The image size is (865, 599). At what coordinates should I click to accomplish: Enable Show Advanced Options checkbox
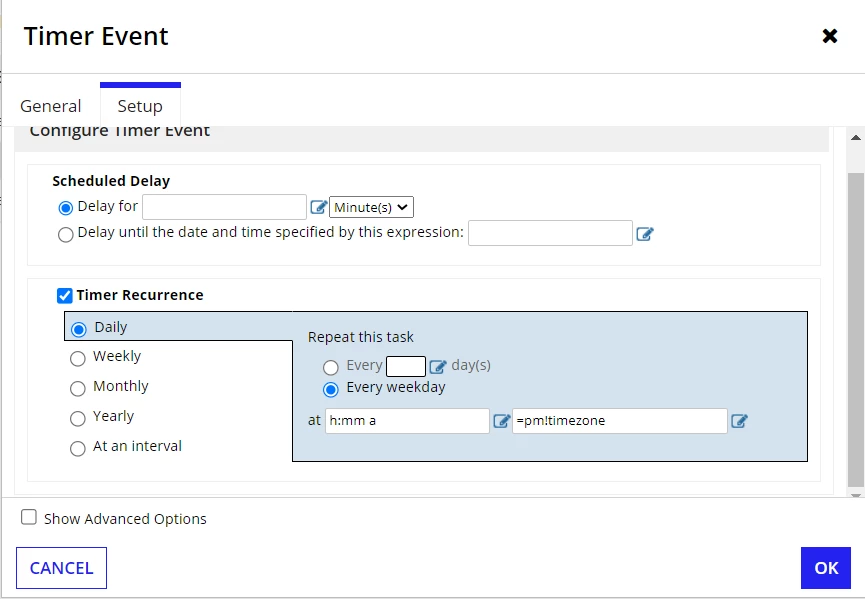click(29, 517)
